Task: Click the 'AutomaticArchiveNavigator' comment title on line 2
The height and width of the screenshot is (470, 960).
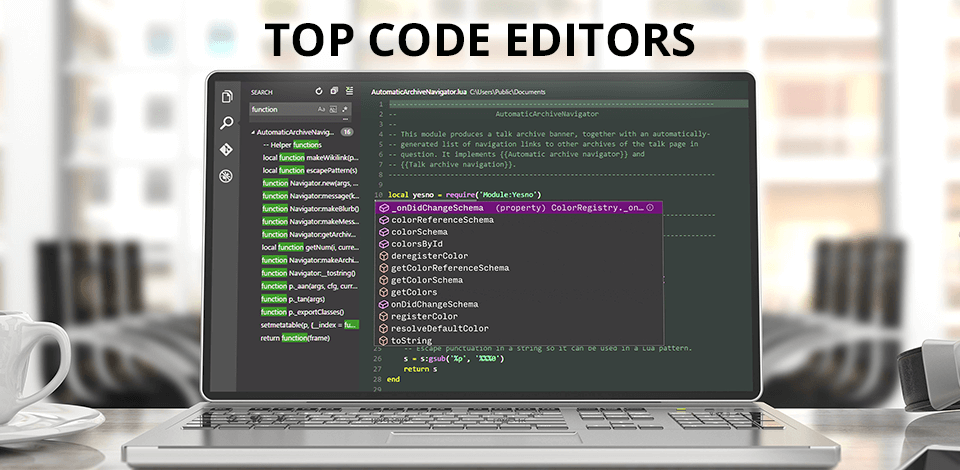Action: [x=547, y=114]
